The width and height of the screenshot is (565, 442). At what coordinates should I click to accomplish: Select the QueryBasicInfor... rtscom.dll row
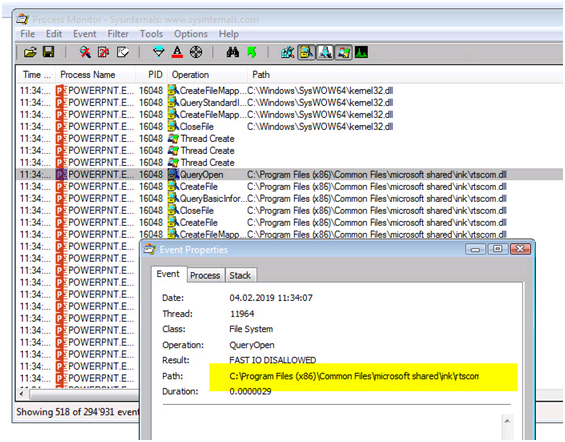pos(290,198)
